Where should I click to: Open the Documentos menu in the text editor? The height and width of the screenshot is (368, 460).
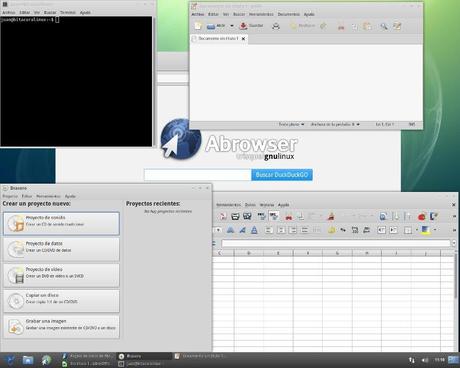pos(289,14)
